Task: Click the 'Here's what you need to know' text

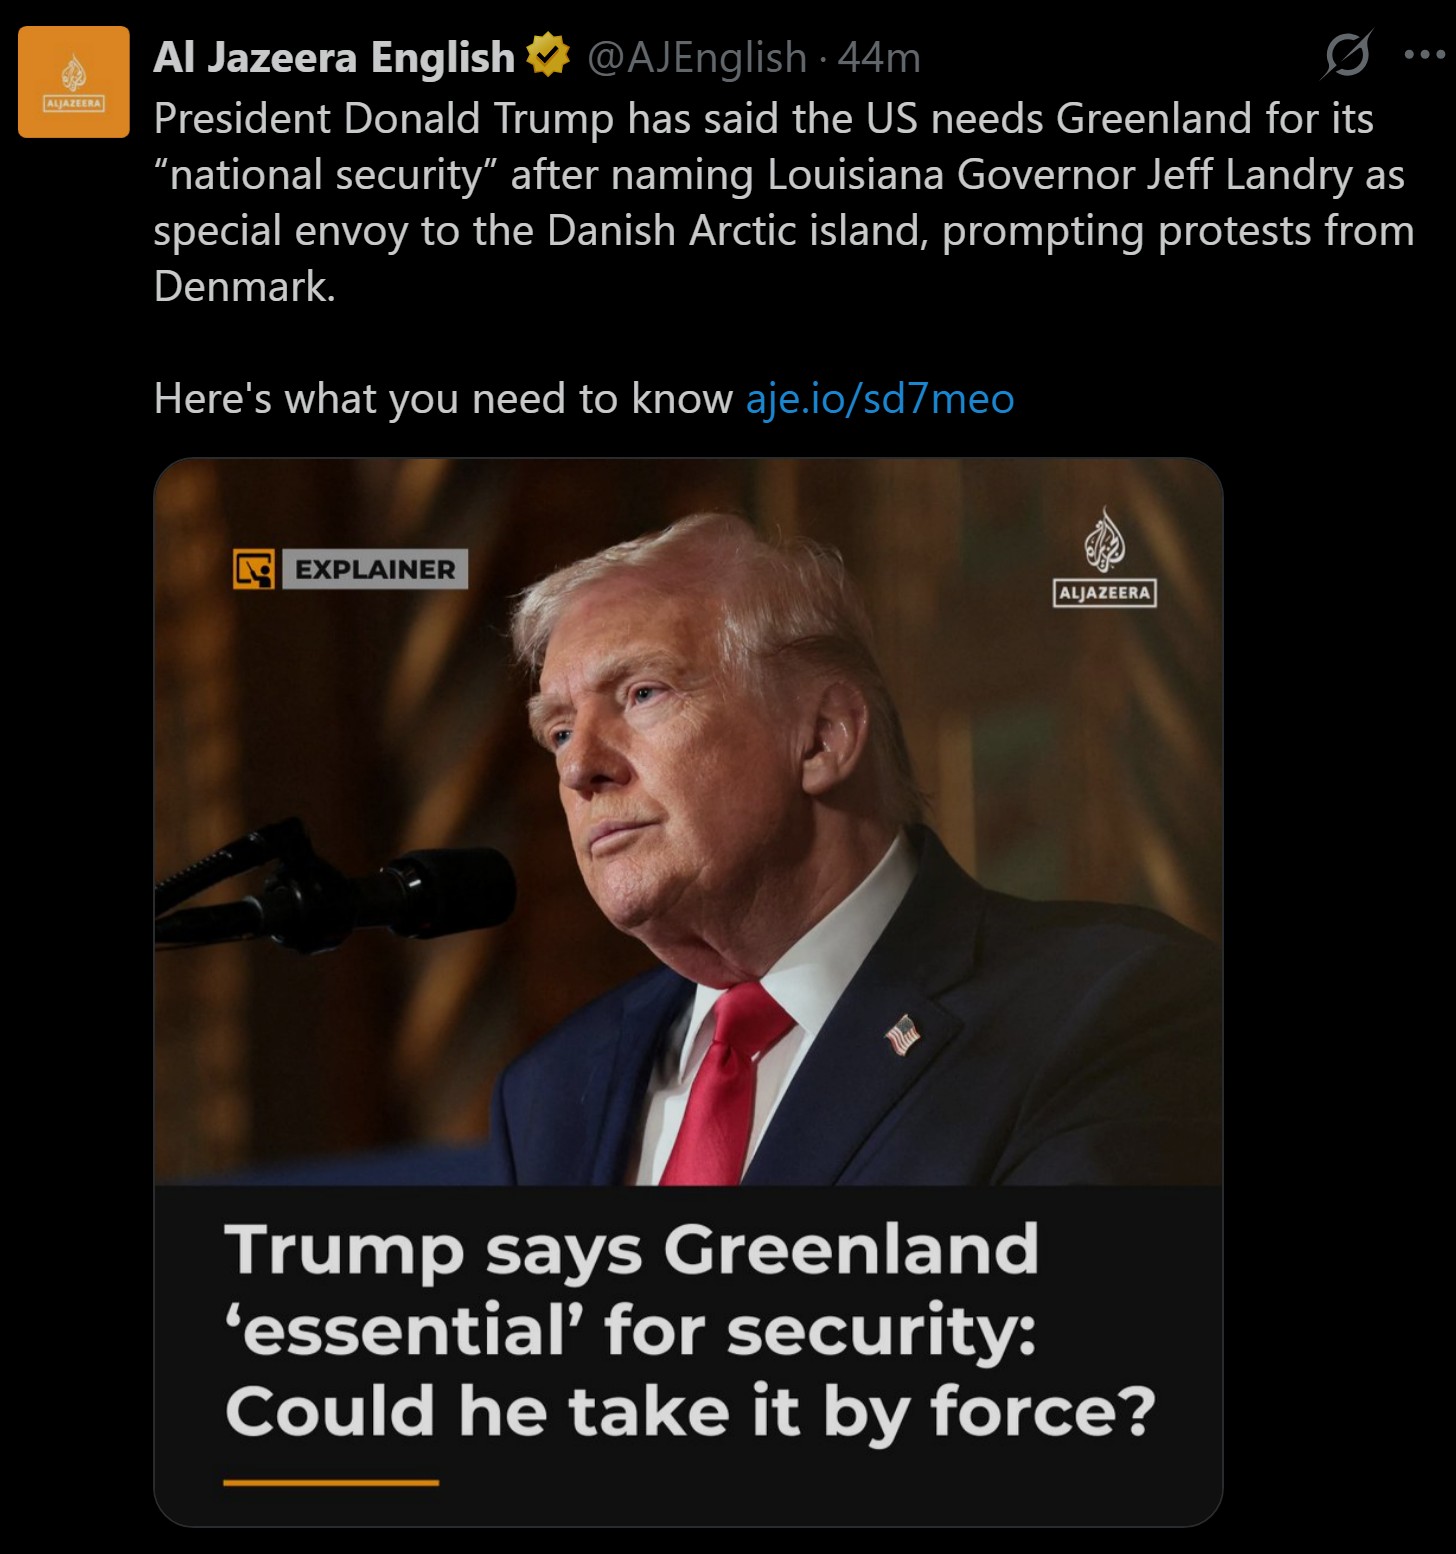Action: point(443,398)
